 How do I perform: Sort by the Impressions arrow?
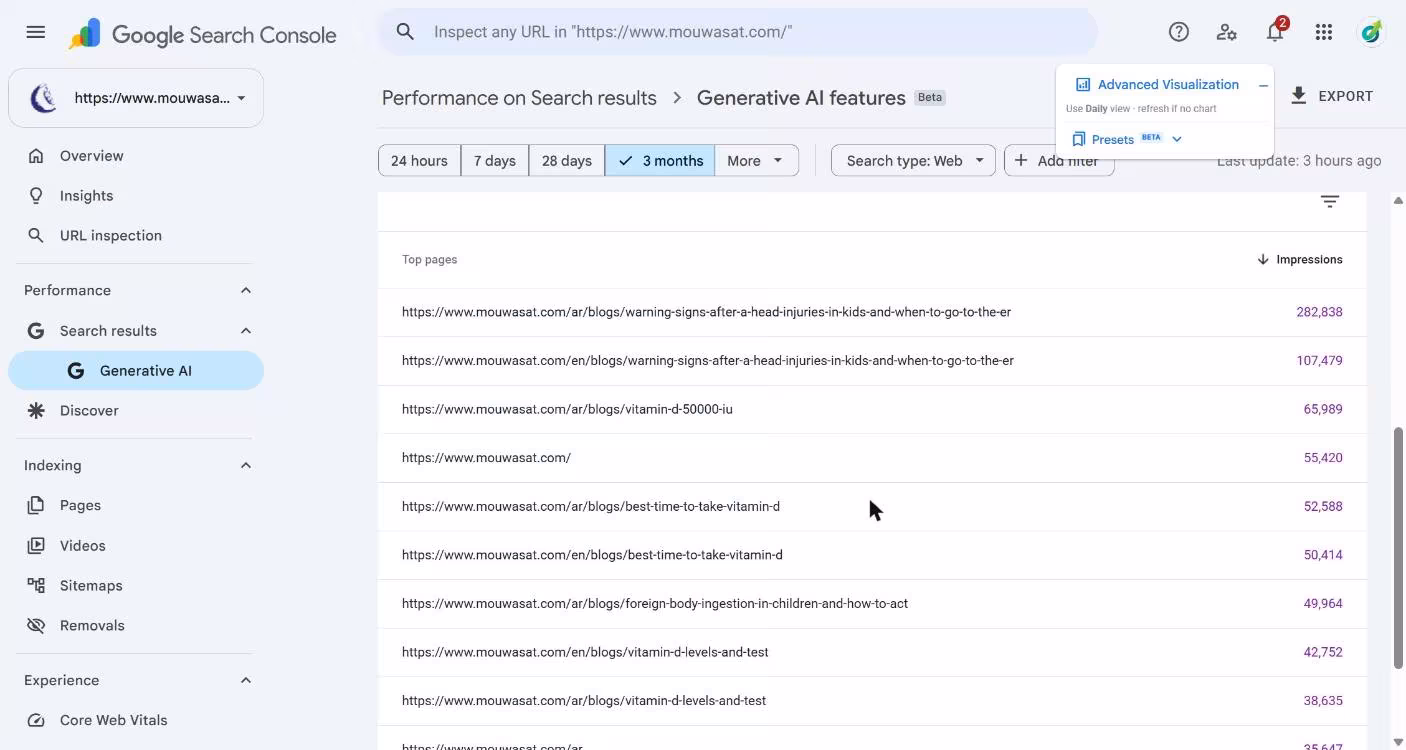1263,259
